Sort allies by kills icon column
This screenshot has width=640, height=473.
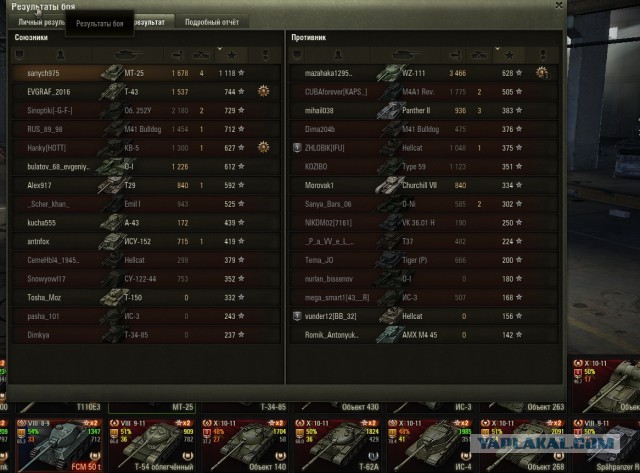coord(201,54)
